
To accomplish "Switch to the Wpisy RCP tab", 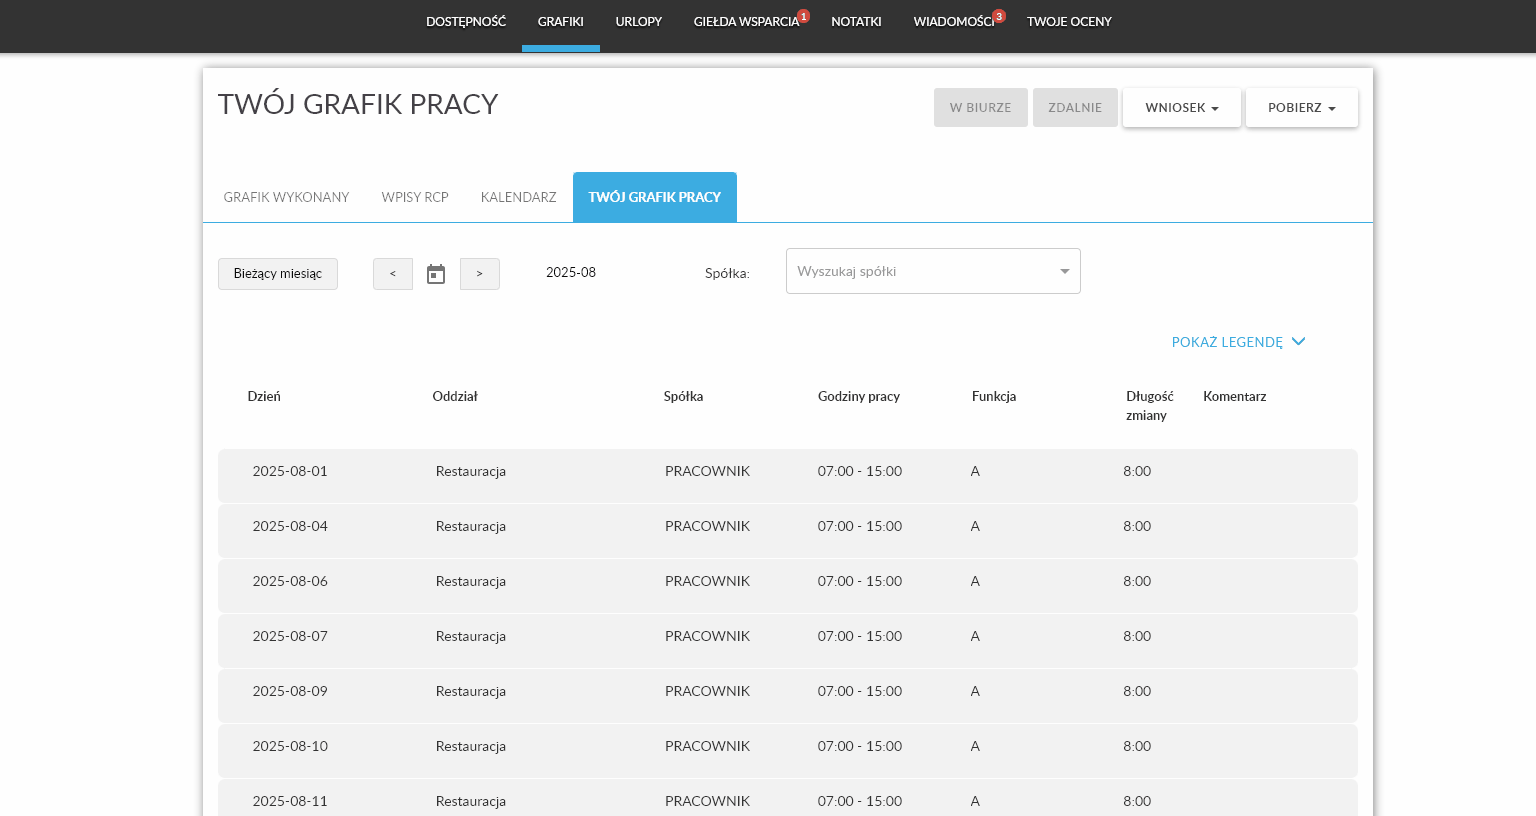I will click(x=415, y=197).
